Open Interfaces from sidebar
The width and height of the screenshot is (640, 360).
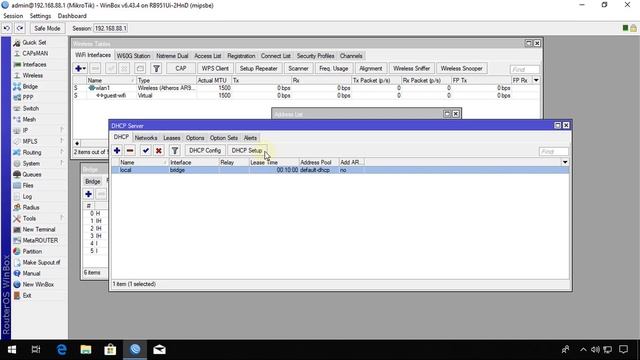coord(34,64)
